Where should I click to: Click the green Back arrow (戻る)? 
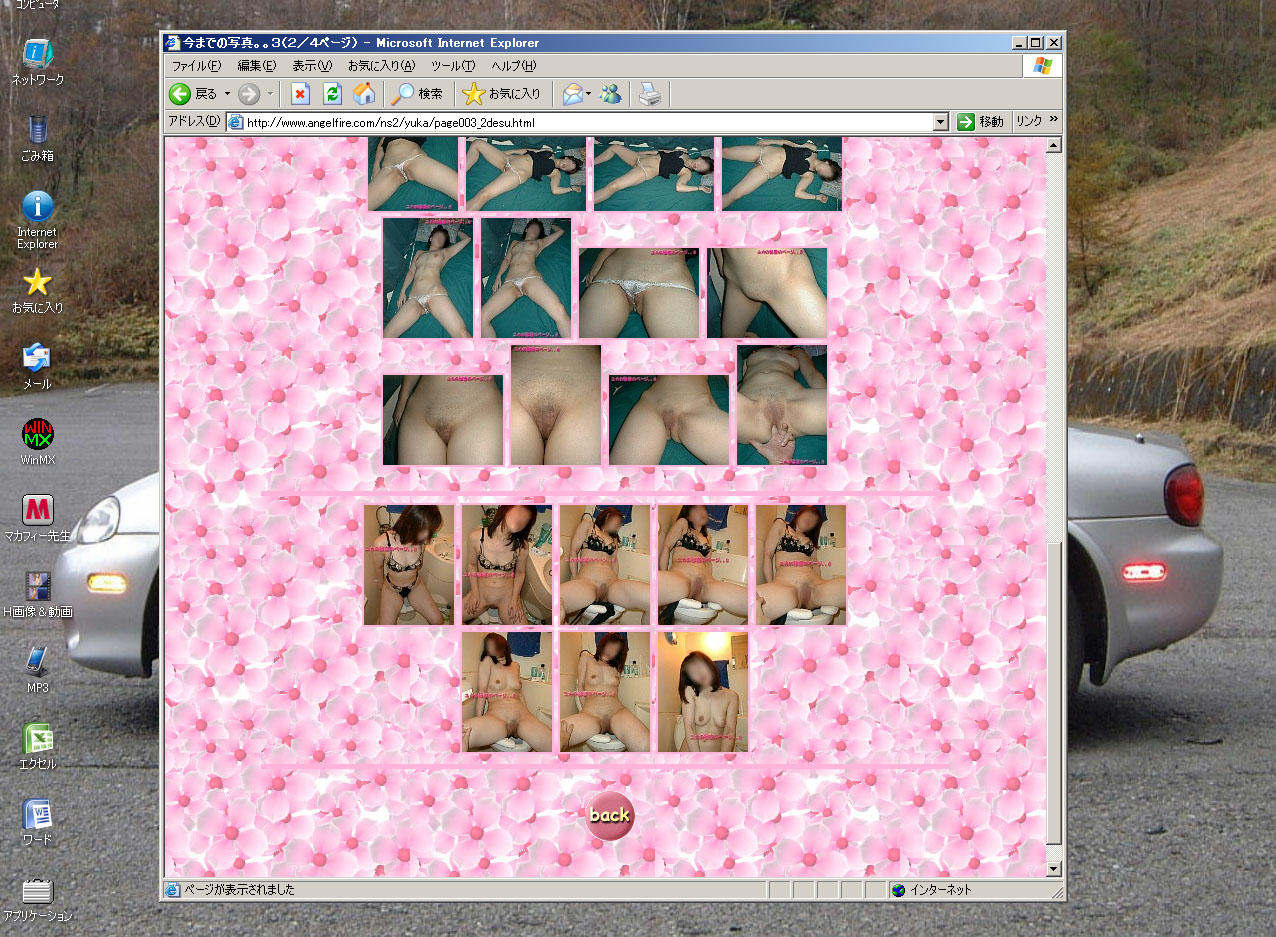click(180, 94)
